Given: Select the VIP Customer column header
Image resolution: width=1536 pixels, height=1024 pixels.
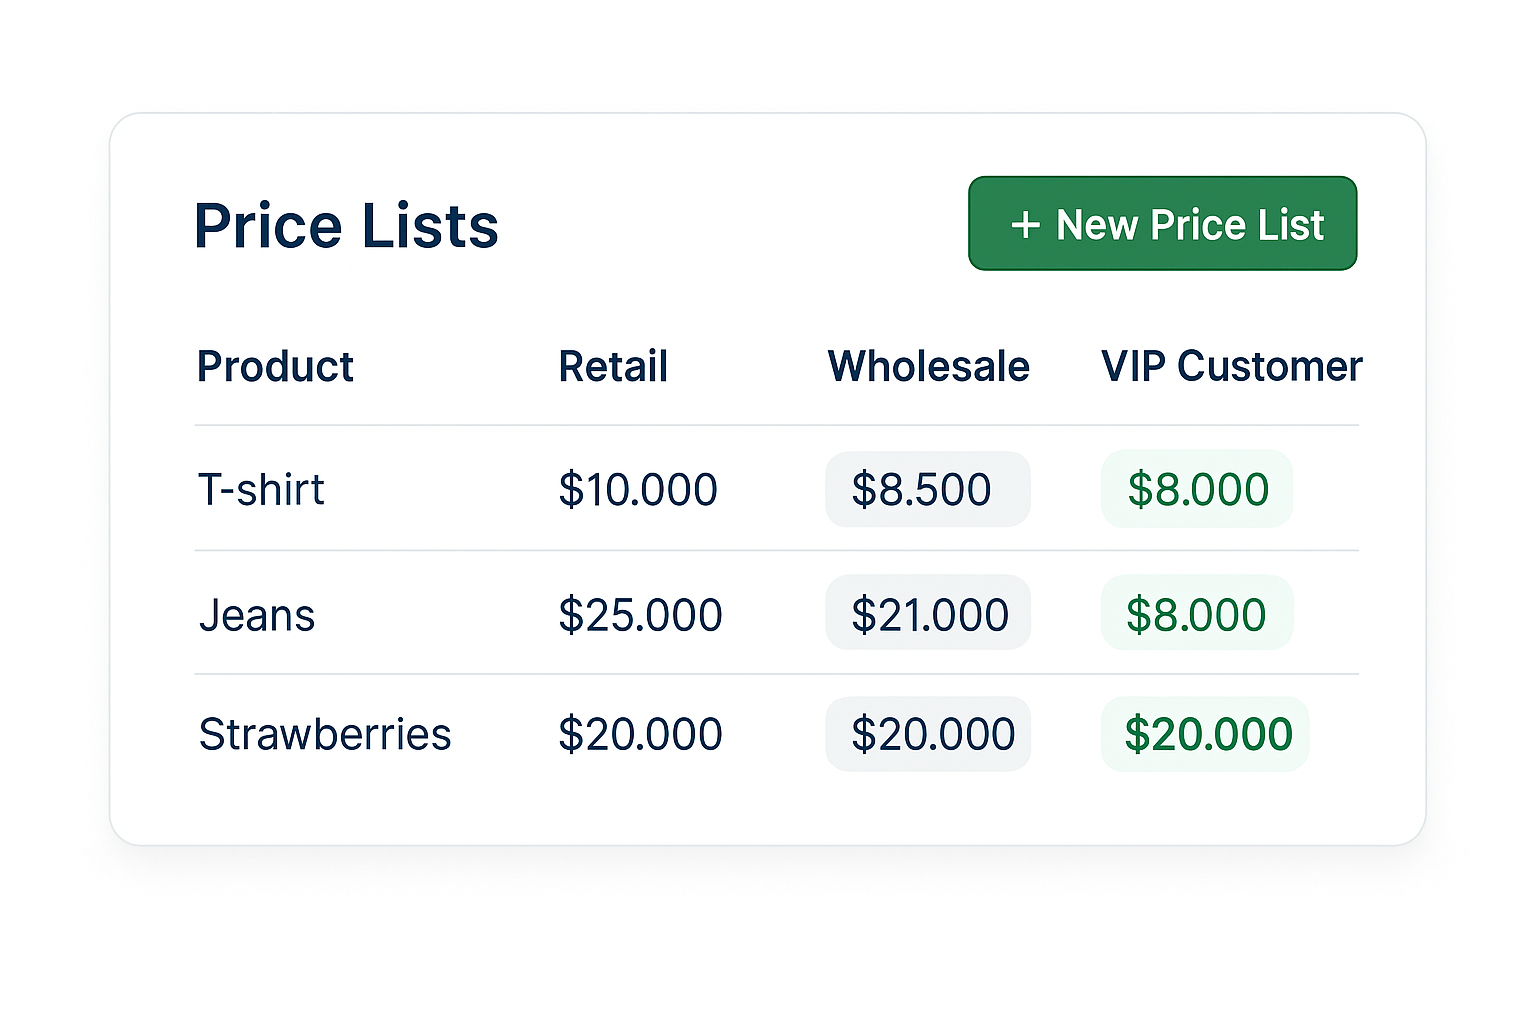Looking at the screenshot, I should (1231, 367).
